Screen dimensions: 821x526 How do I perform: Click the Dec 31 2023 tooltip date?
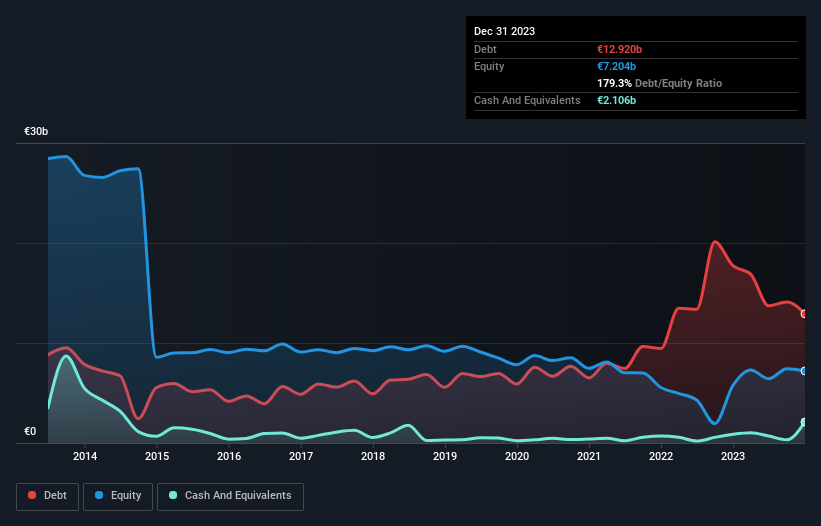point(504,31)
